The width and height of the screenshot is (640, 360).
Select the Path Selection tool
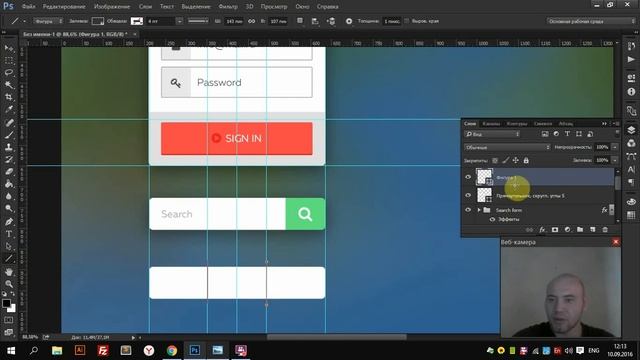9,246
